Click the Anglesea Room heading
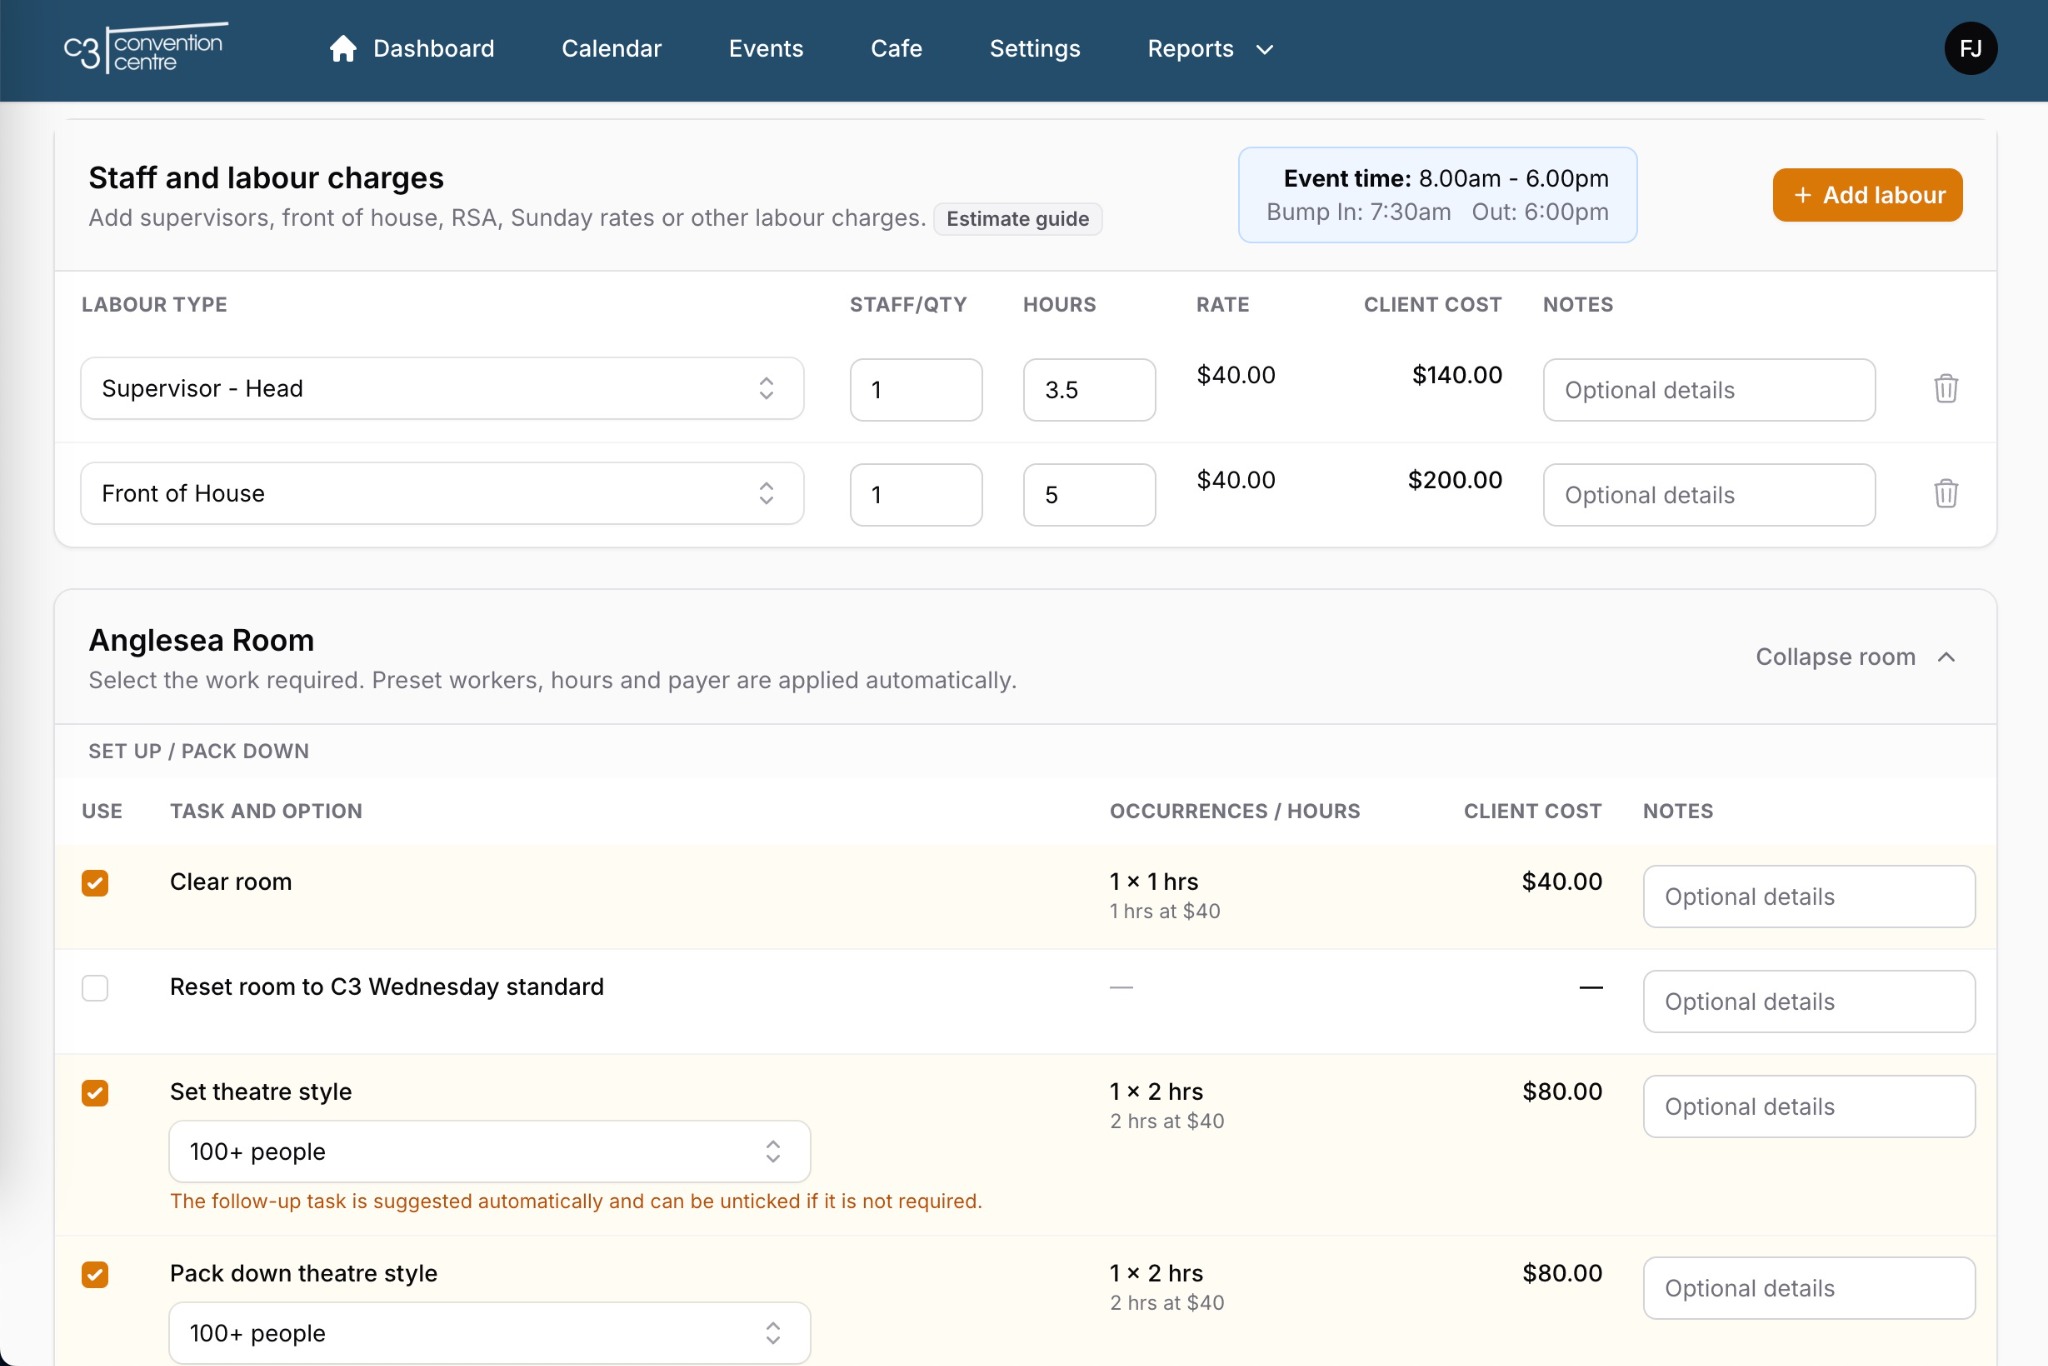 tap(201, 640)
